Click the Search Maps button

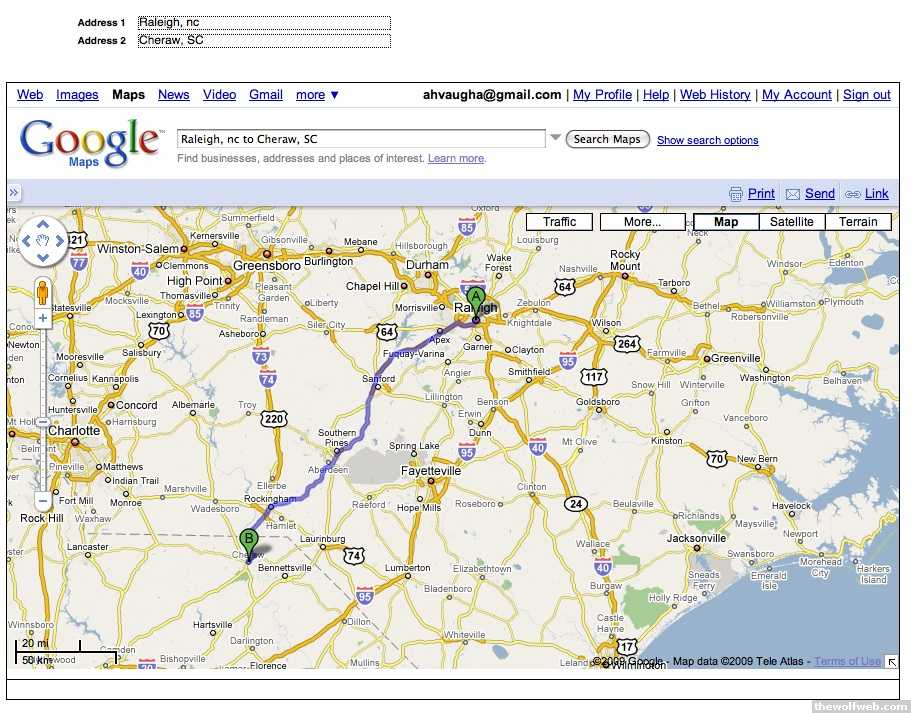coord(607,139)
